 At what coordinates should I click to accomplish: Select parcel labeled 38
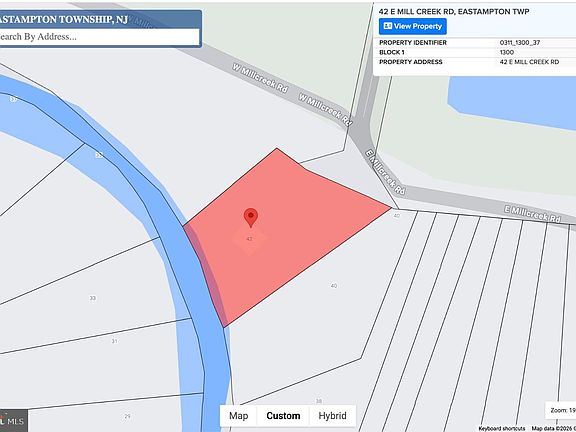point(319,401)
